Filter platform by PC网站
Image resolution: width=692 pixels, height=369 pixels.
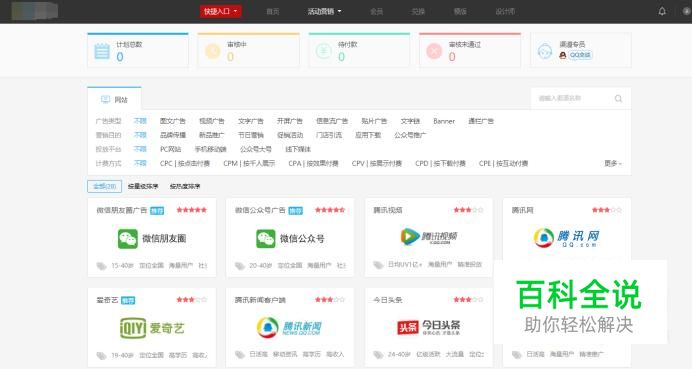[x=170, y=149]
